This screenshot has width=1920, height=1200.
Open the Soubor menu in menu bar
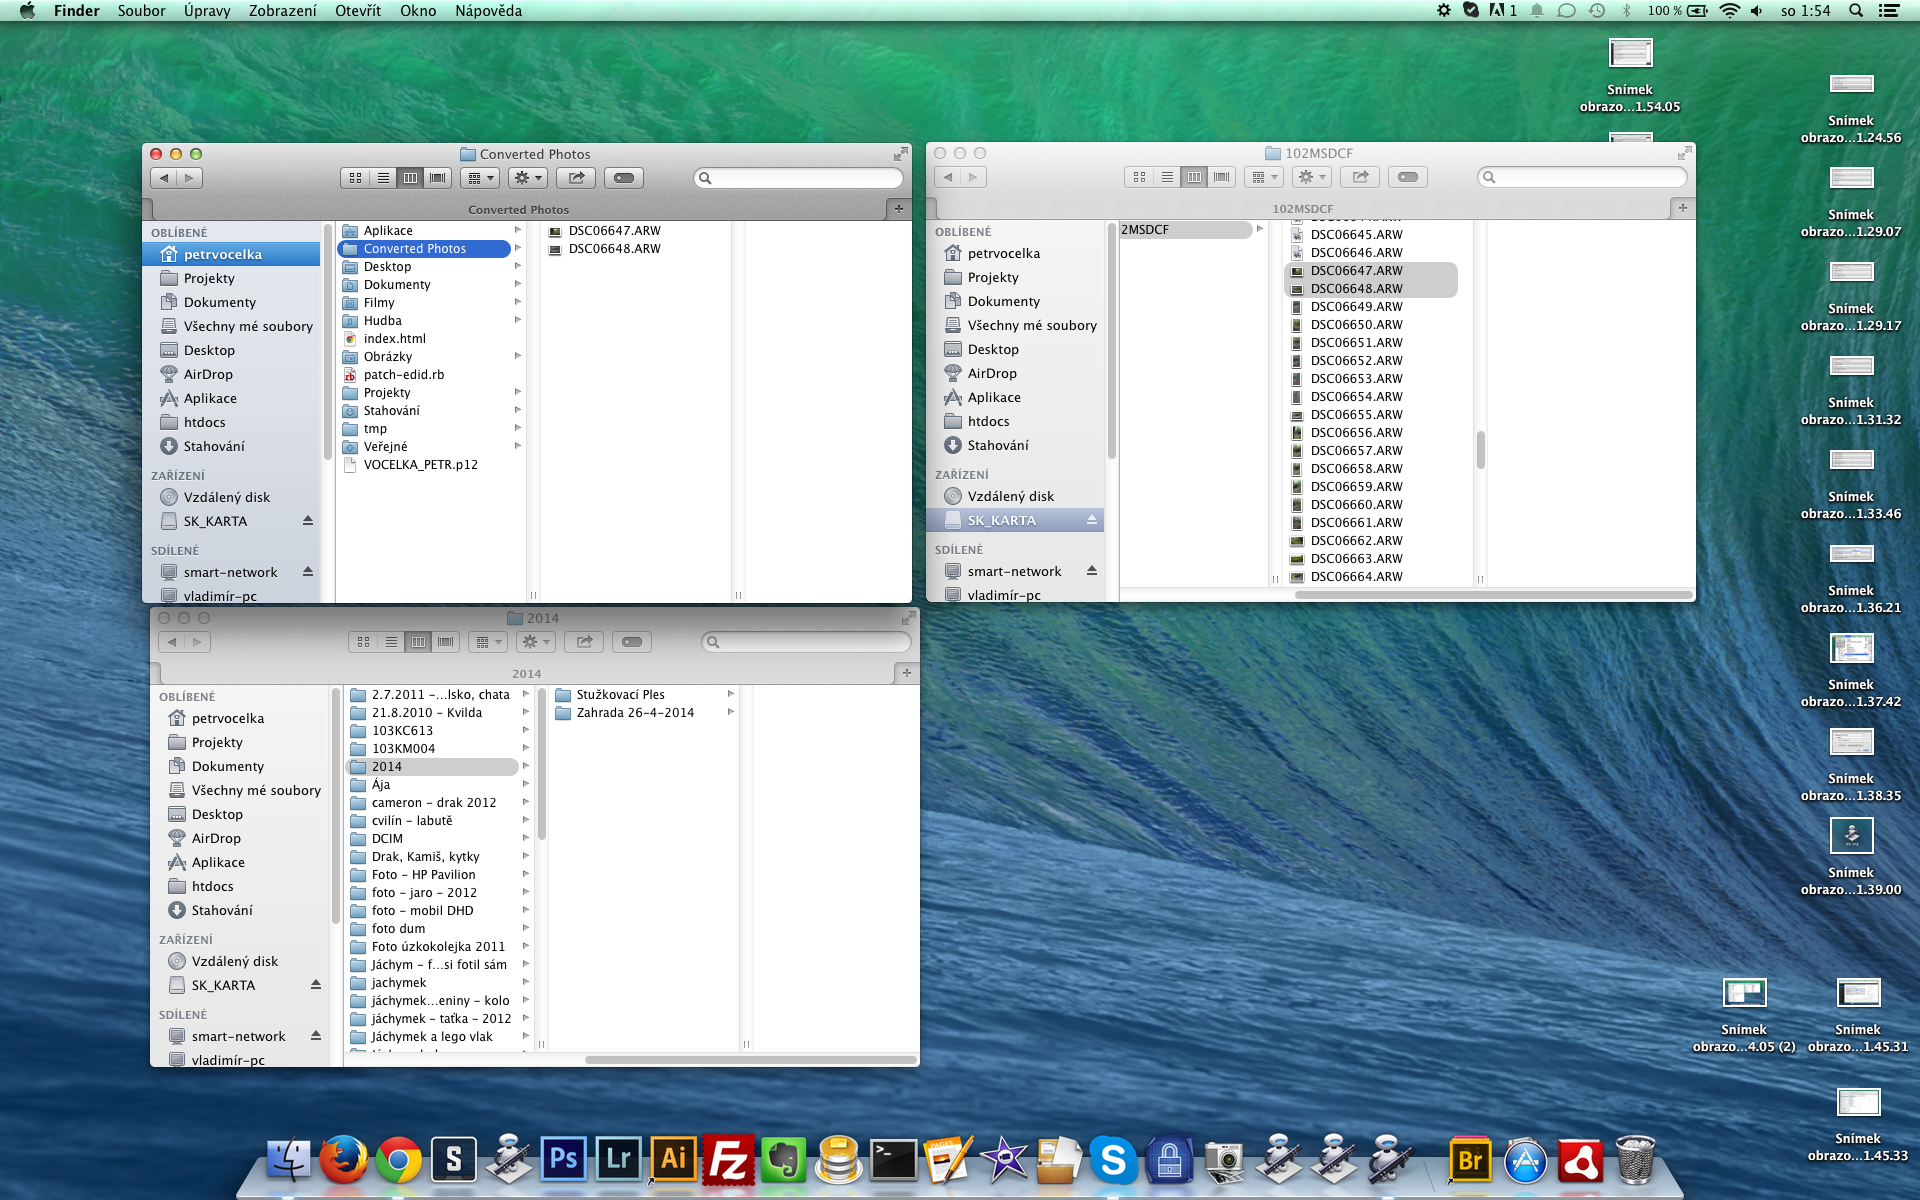141,11
